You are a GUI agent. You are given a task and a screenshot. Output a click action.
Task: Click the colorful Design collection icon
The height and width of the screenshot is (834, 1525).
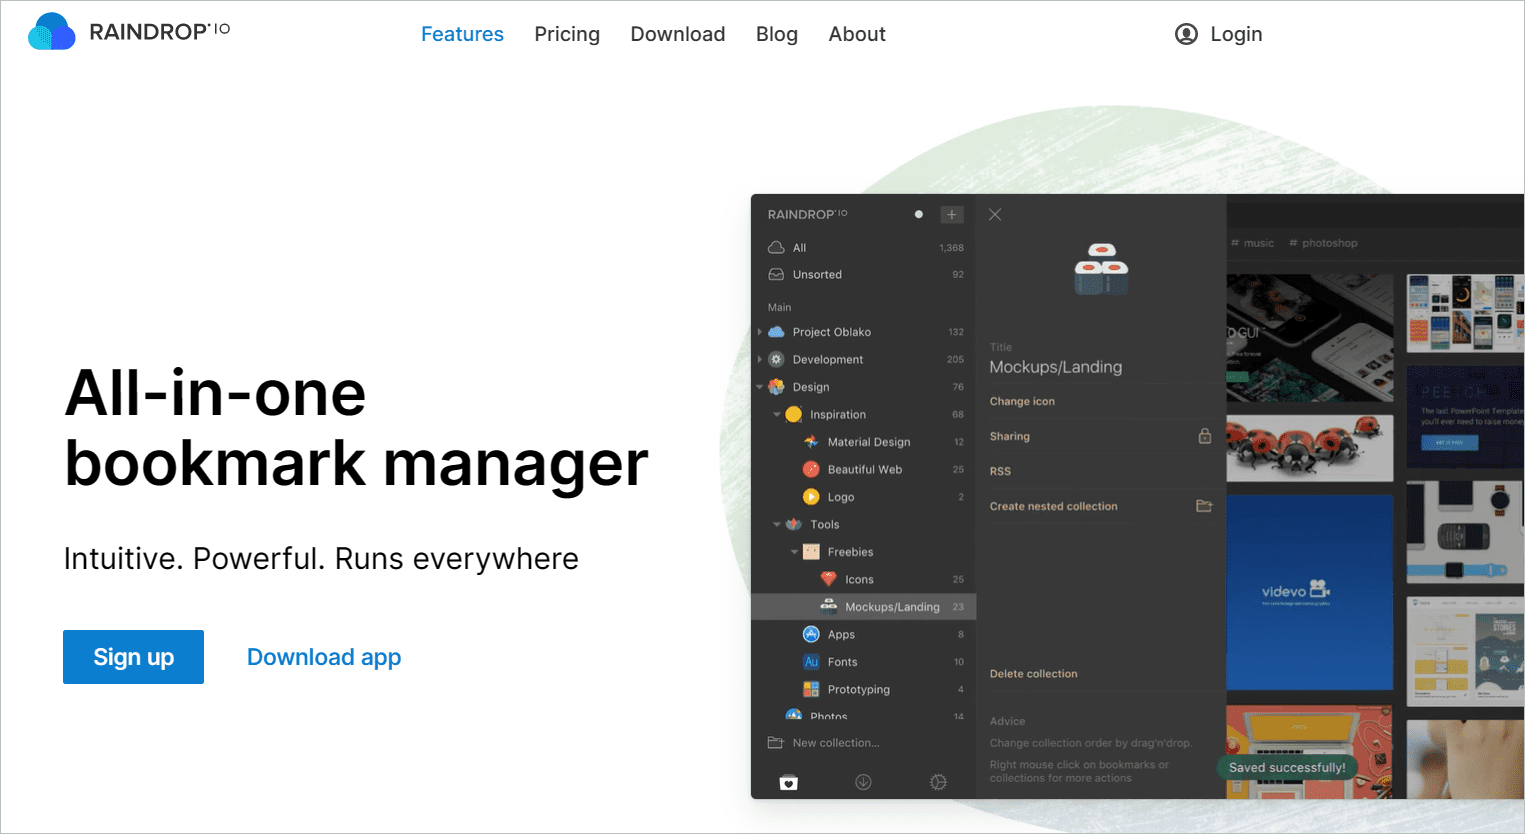pyautogui.click(x=776, y=387)
